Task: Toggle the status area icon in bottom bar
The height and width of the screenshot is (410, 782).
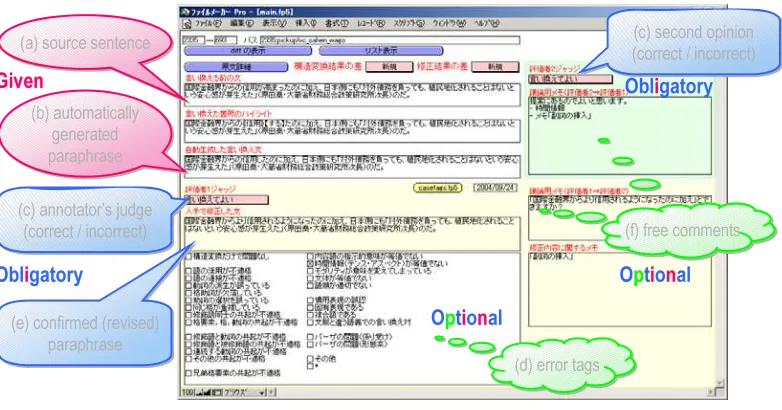Action: pyautogui.click(x=217, y=393)
